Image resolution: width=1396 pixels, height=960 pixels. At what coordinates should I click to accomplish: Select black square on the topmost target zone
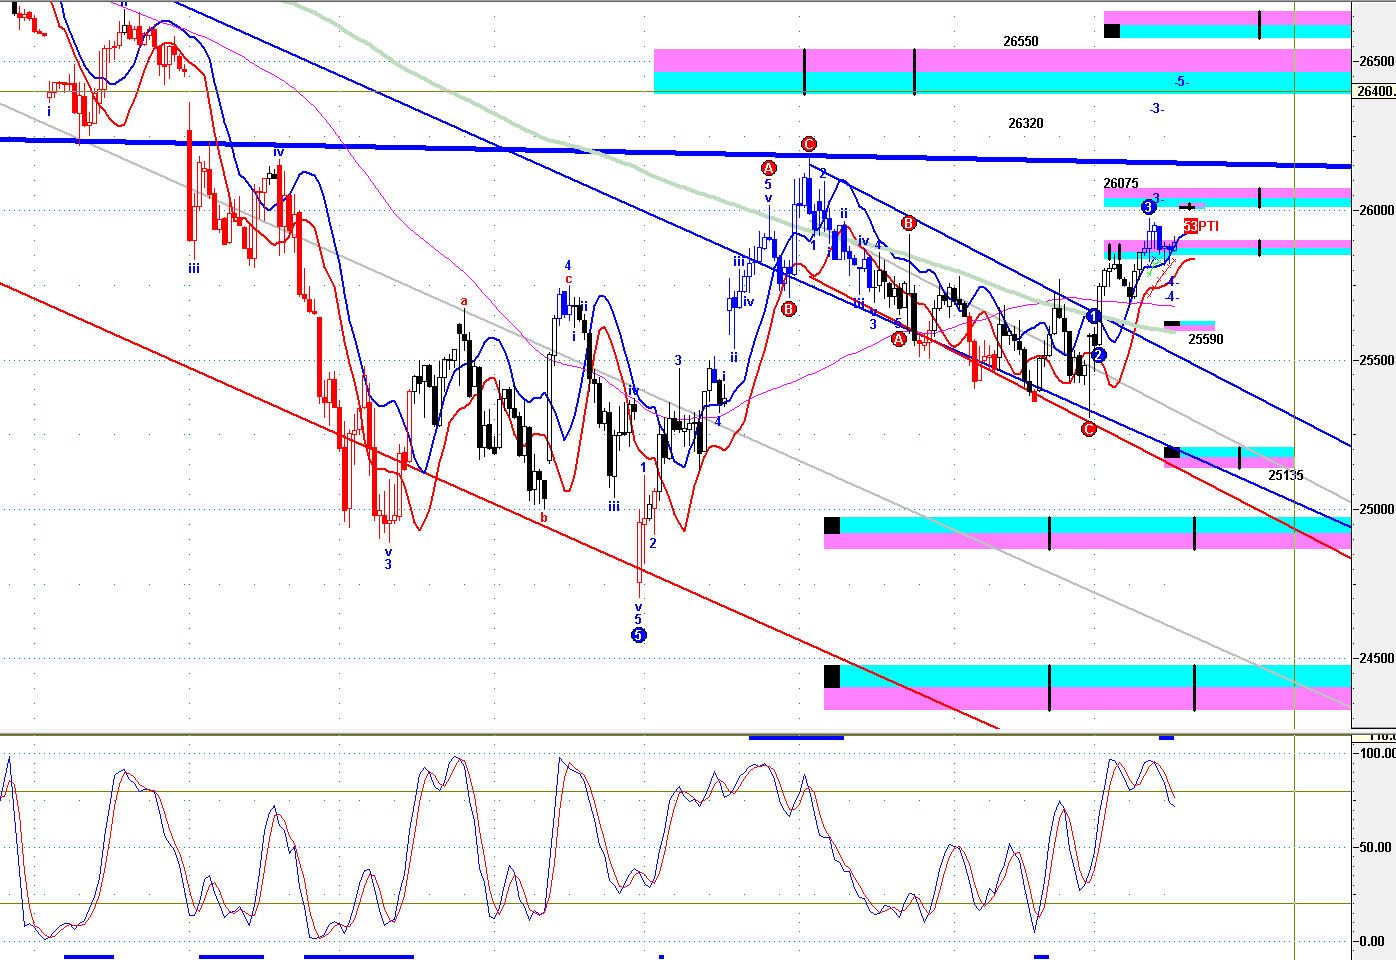tap(1112, 31)
